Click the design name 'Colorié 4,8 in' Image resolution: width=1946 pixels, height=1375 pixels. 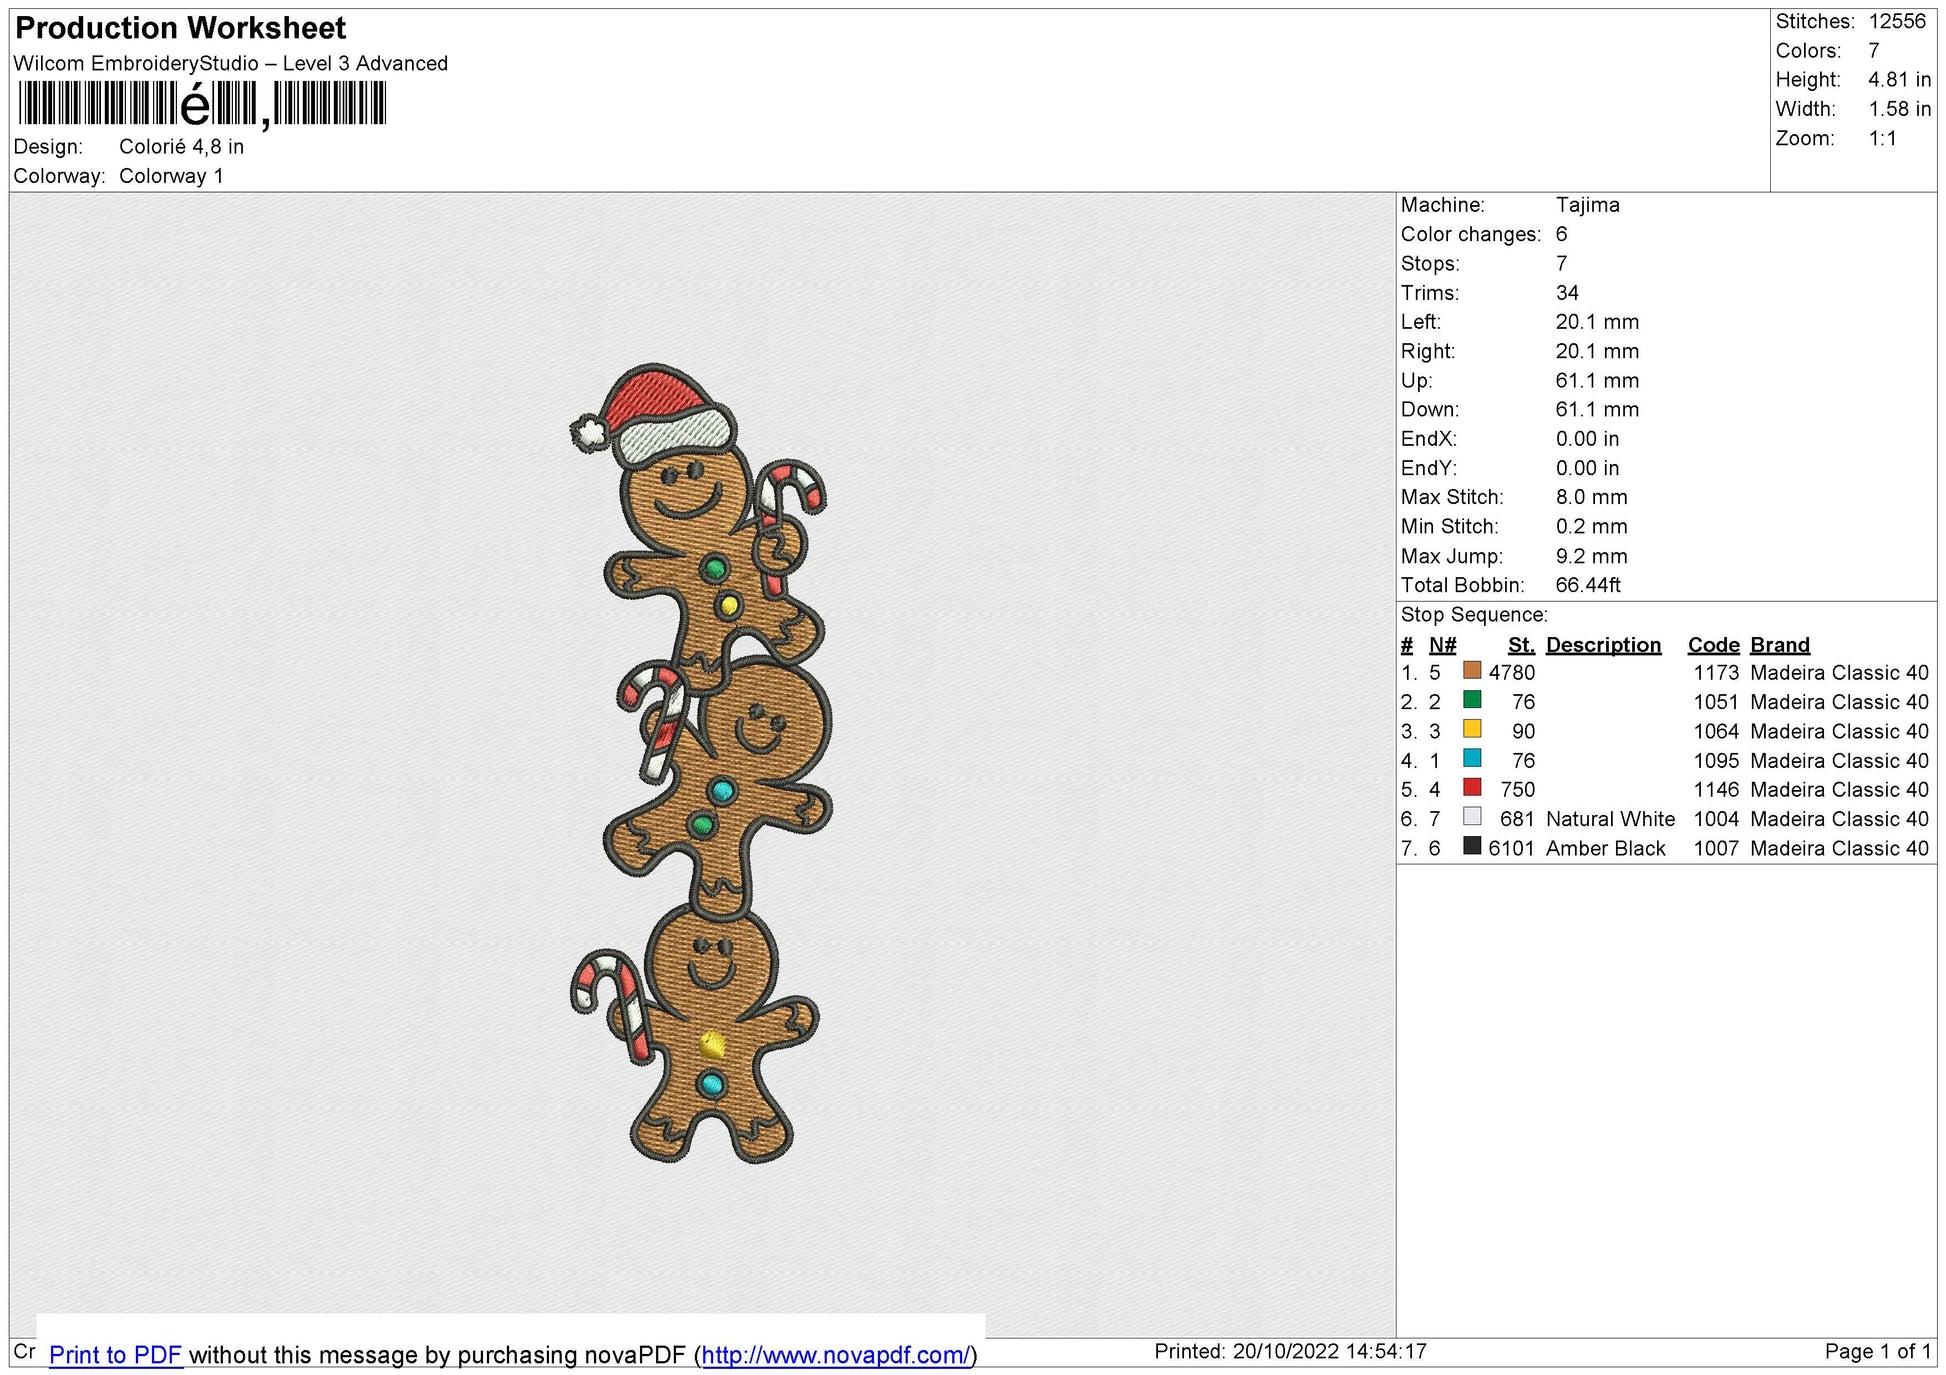click(x=182, y=146)
